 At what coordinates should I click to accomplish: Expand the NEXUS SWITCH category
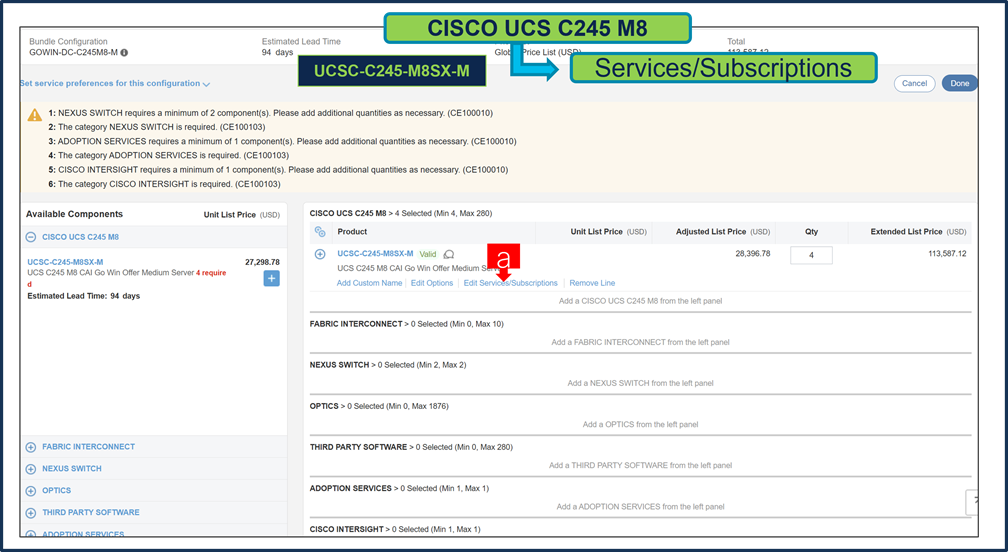click(31, 468)
